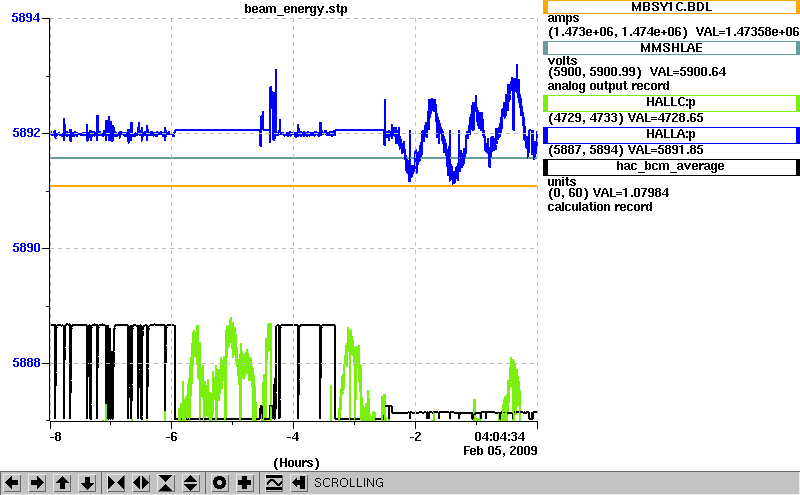Screen dimensions: 800x495
Task: Select the MBSY1C.BDL curve legend
Action: pyautogui.click(x=671, y=7)
